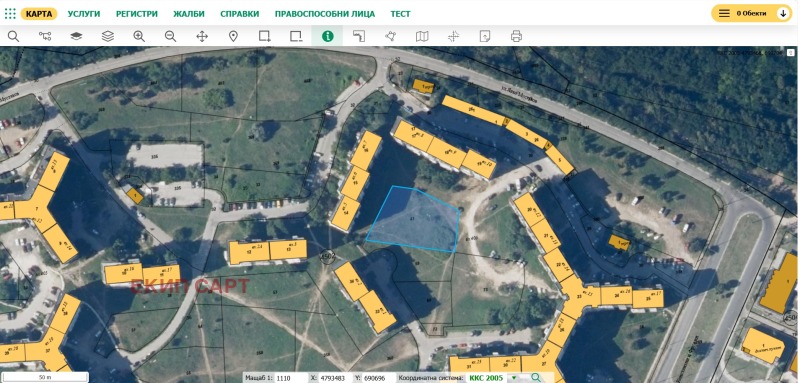This screenshot has width=800, height=383.
Task: Open the РЕГИСТРИ menu
Action: tap(137, 14)
